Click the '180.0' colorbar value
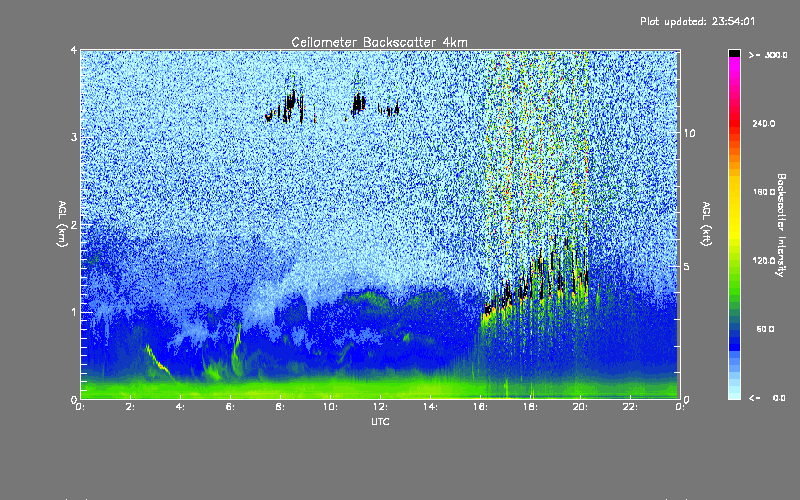Screen dimensions: 800x500 pos(764,192)
